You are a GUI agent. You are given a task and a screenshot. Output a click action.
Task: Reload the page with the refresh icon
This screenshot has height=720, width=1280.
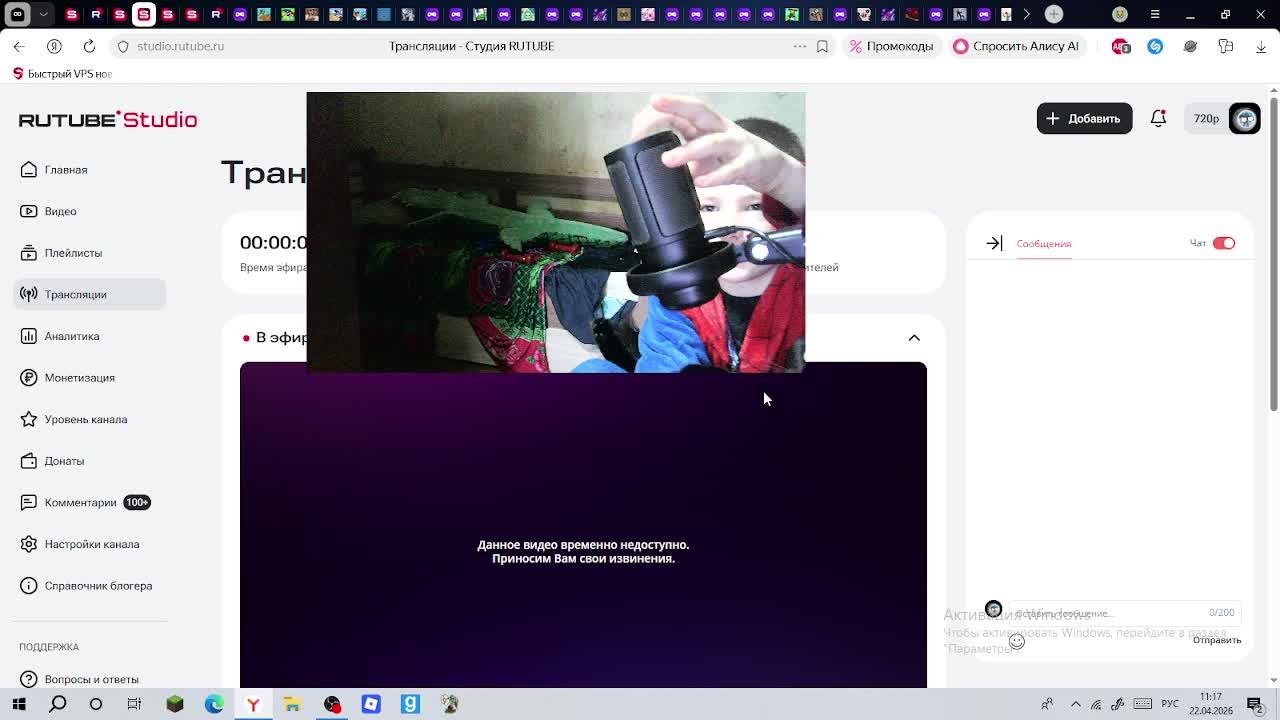pyautogui.click(x=89, y=46)
